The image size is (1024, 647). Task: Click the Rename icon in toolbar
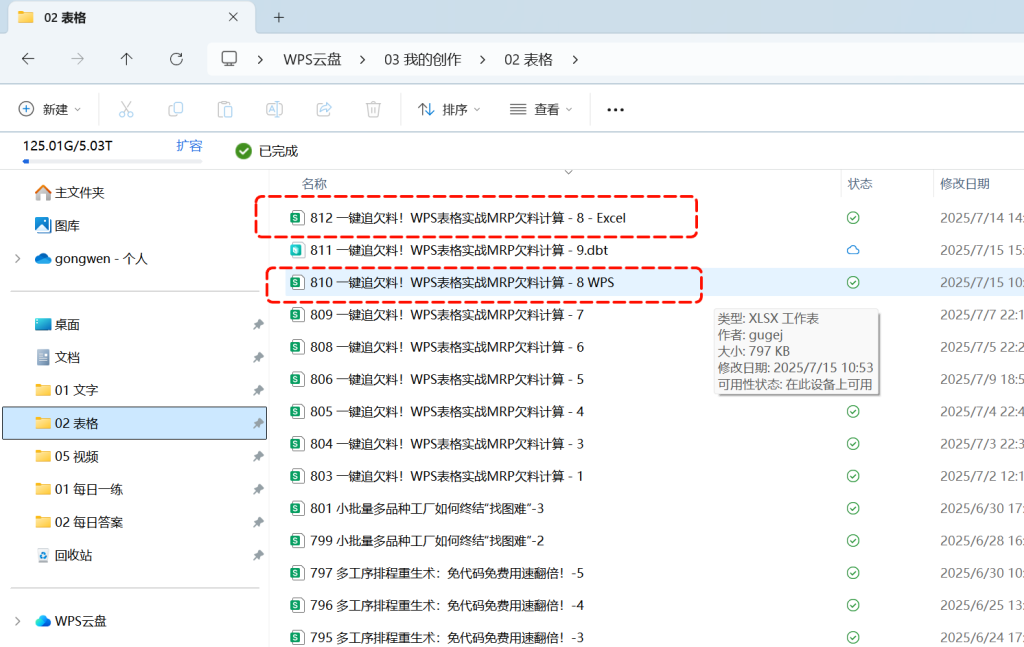click(x=274, y=110)
